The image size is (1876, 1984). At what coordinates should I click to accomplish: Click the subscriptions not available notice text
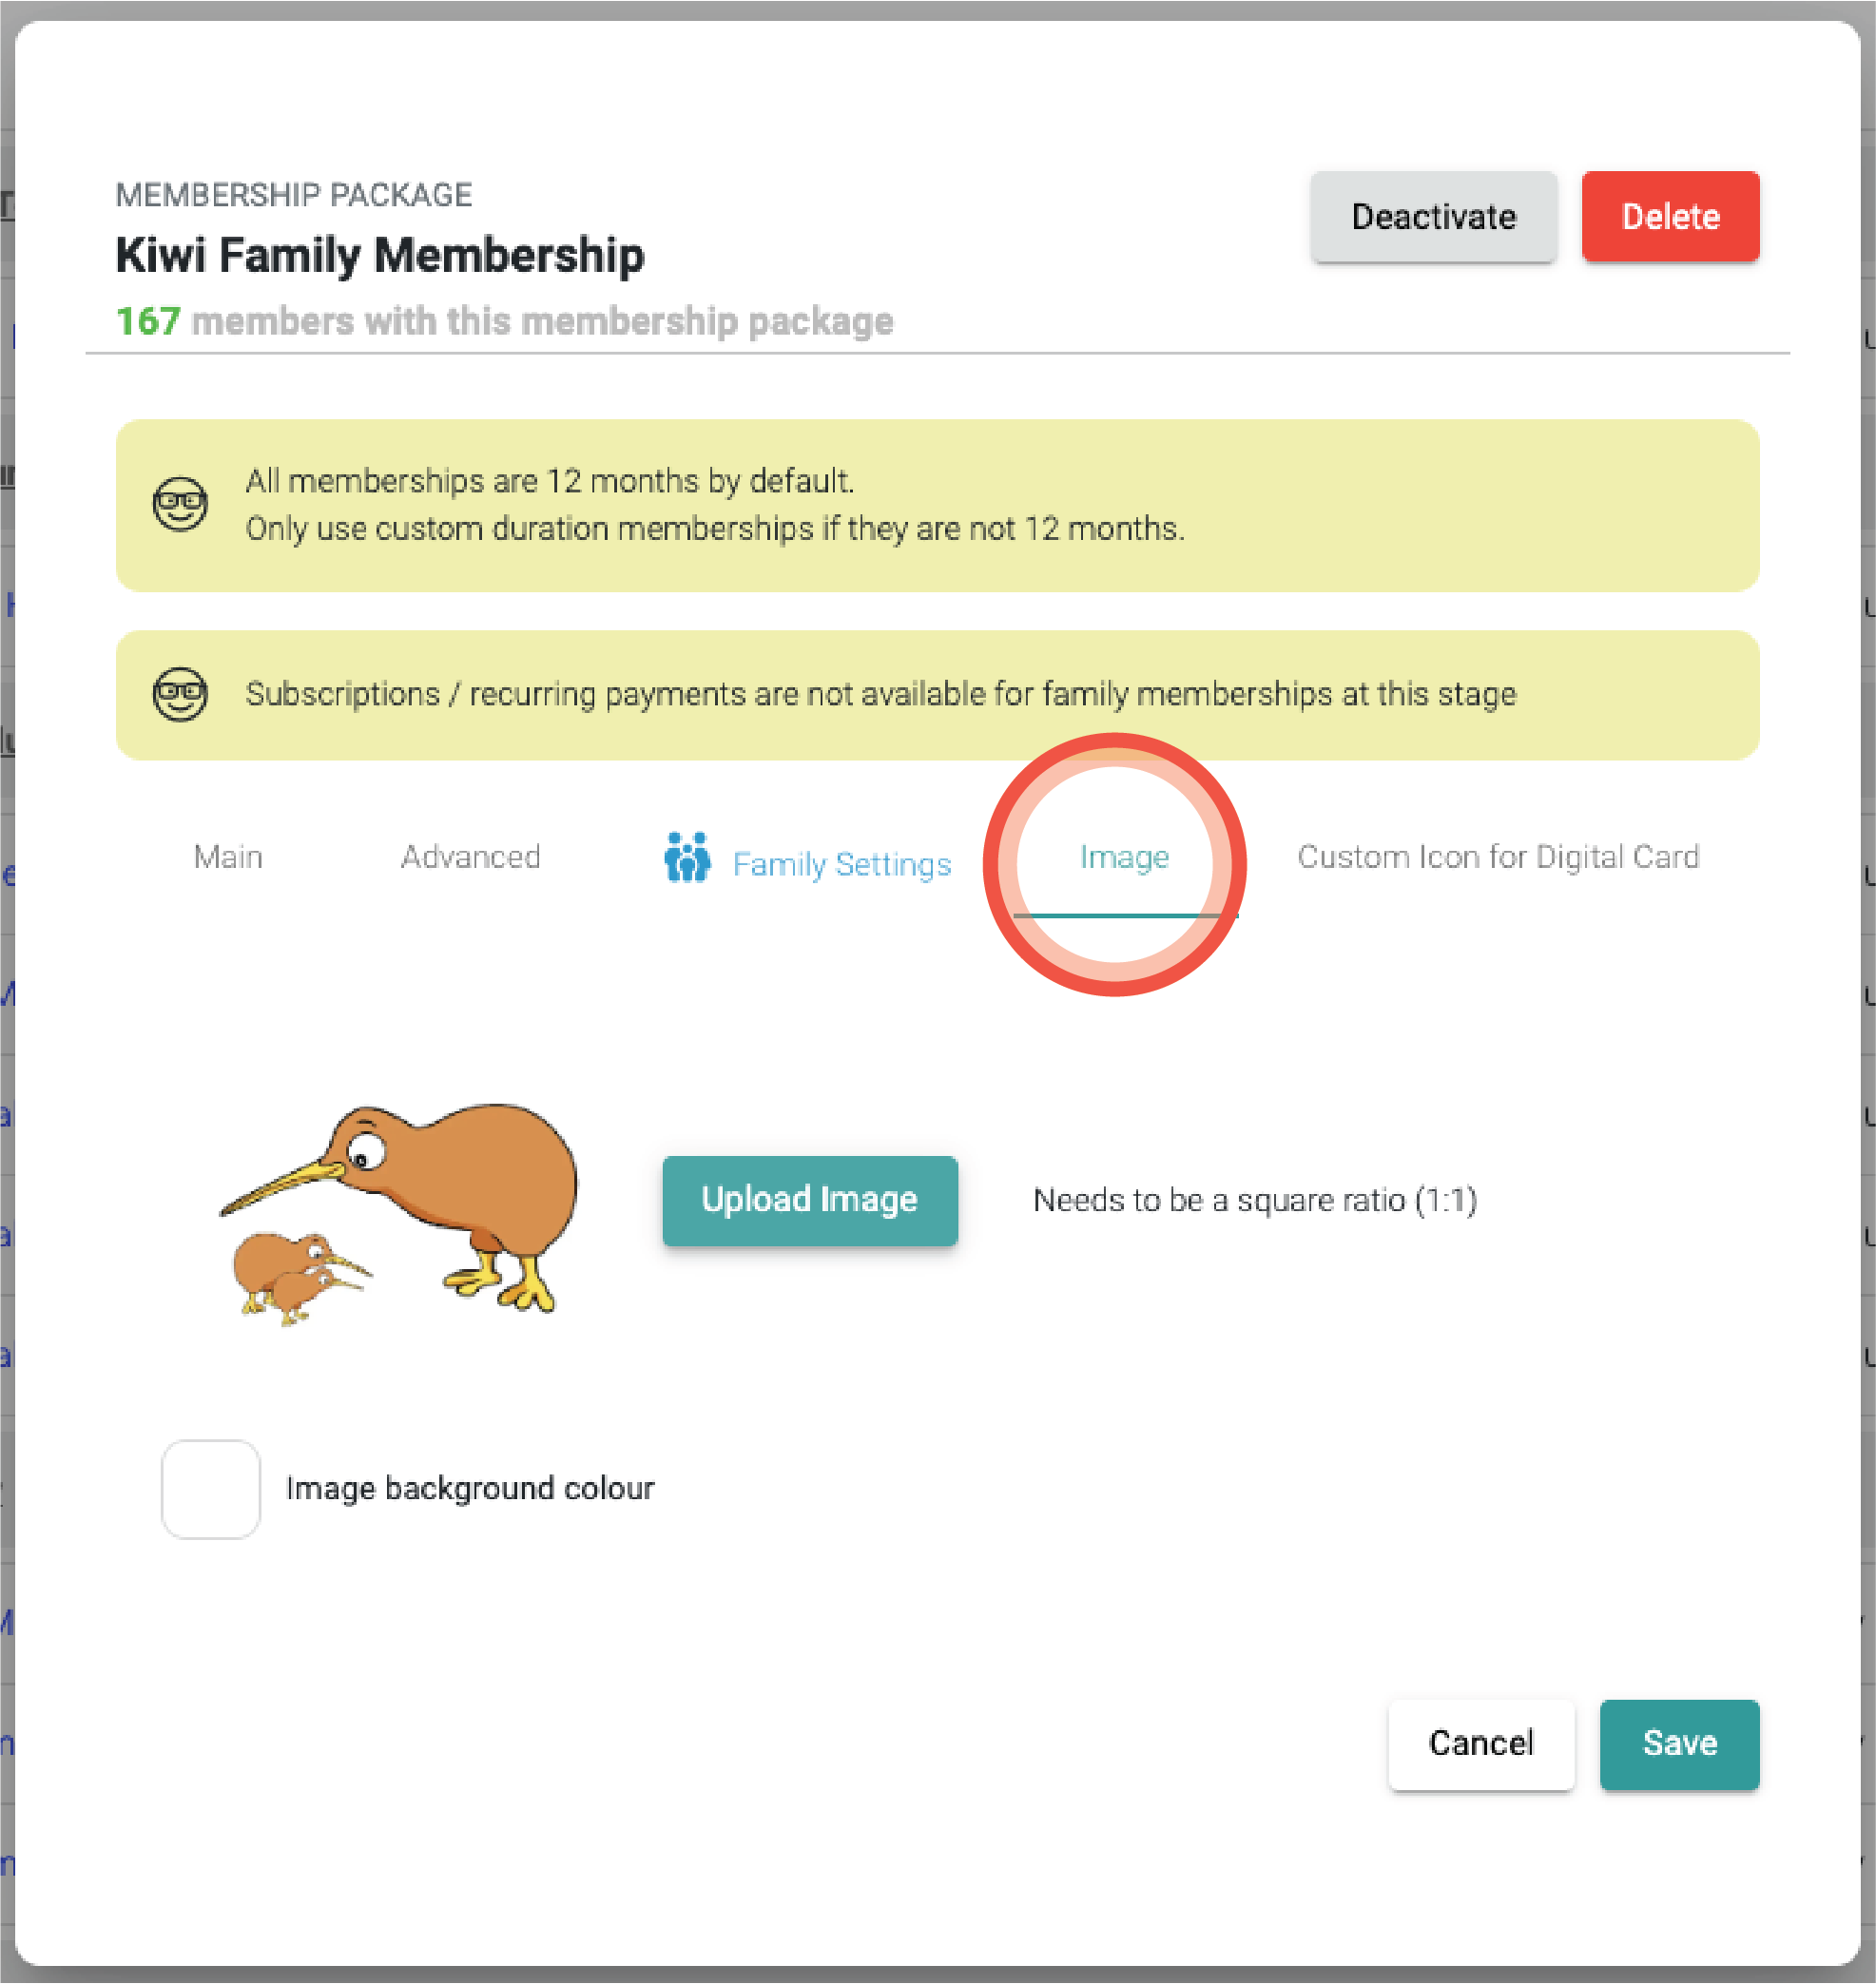(x=881, y=694)
